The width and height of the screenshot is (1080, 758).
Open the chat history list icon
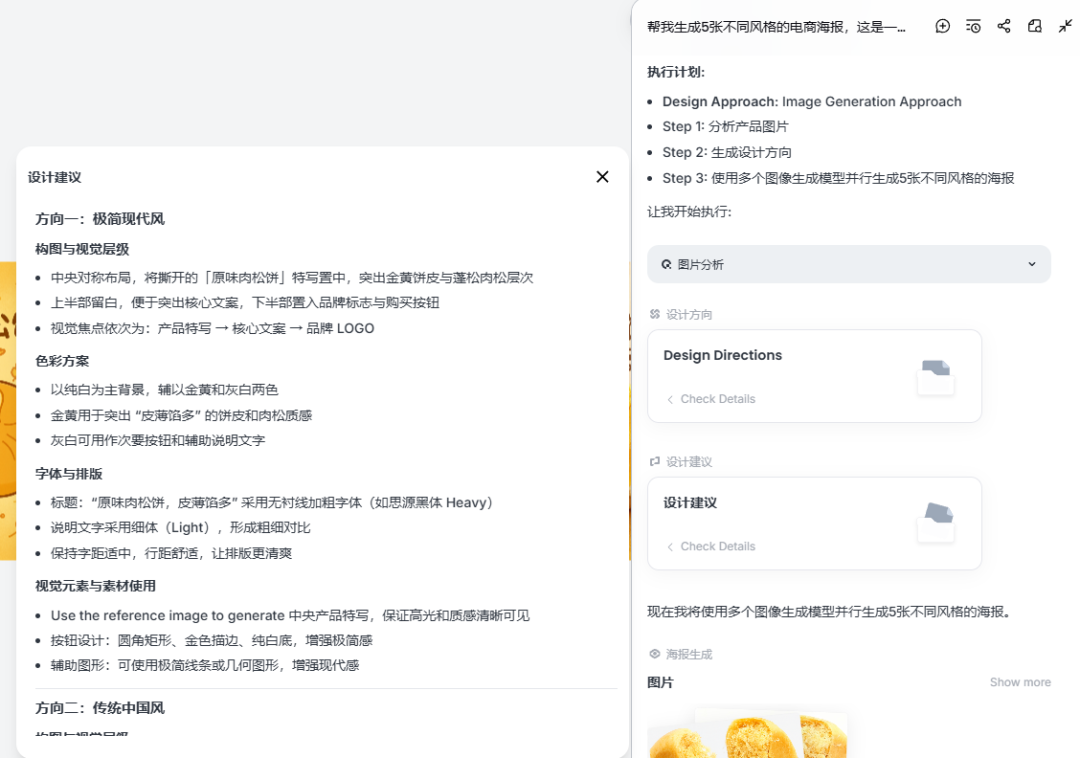[973, 26]
